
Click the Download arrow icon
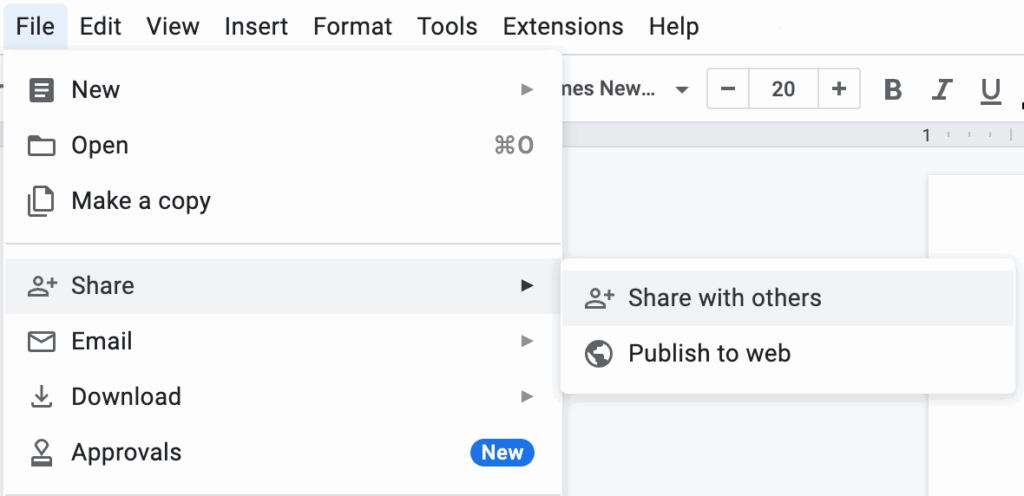(41, 397)
